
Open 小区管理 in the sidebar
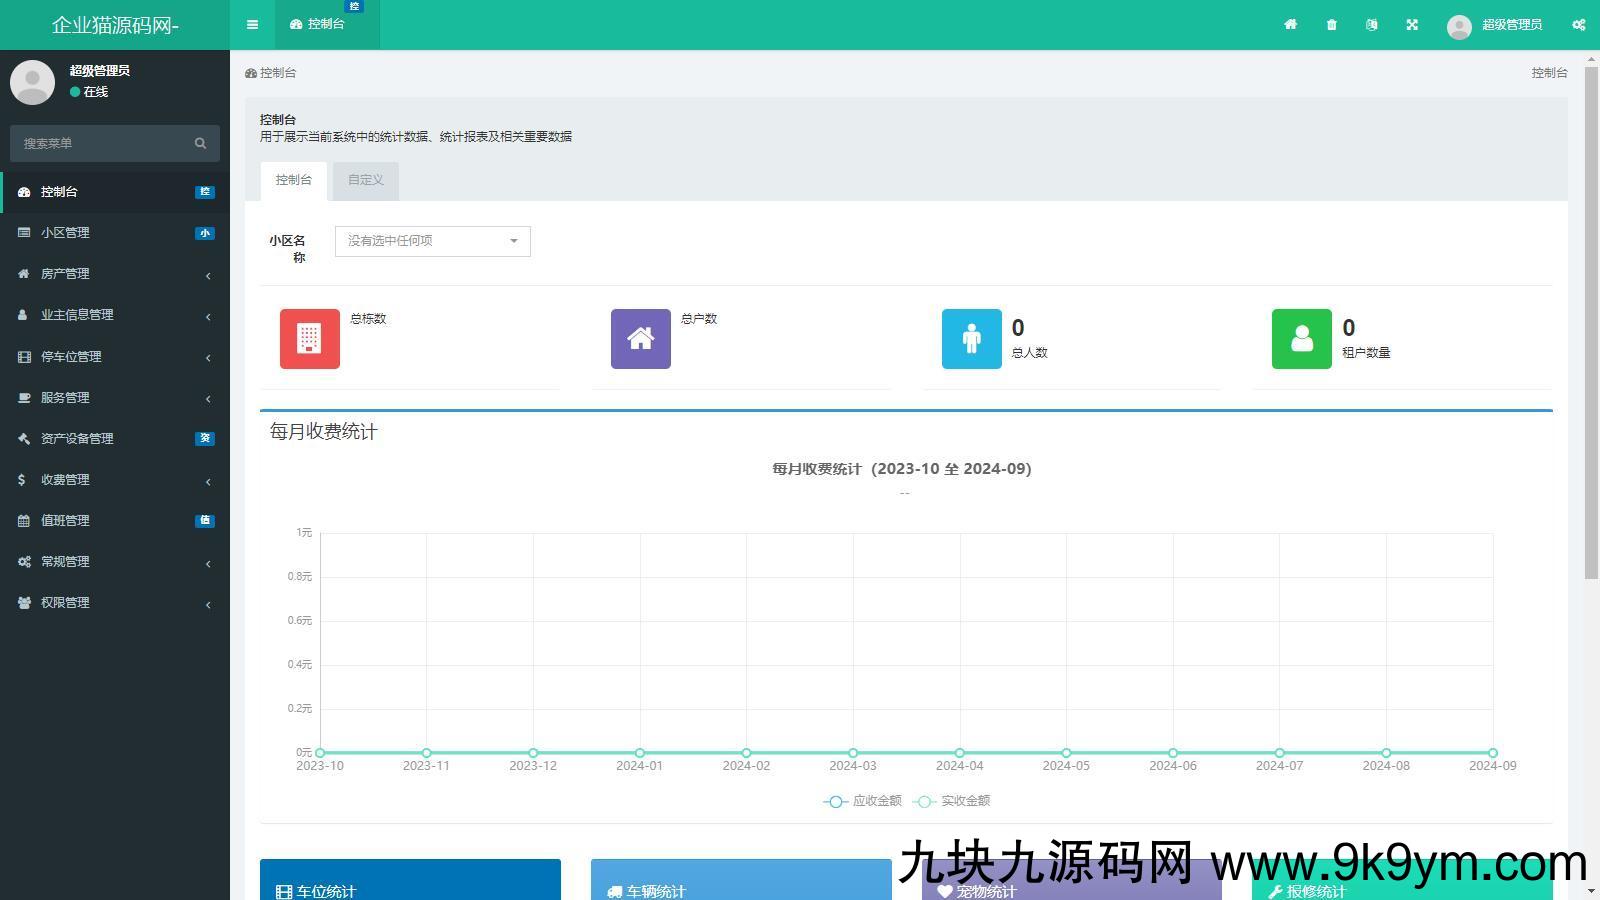[x=115, y=233]
